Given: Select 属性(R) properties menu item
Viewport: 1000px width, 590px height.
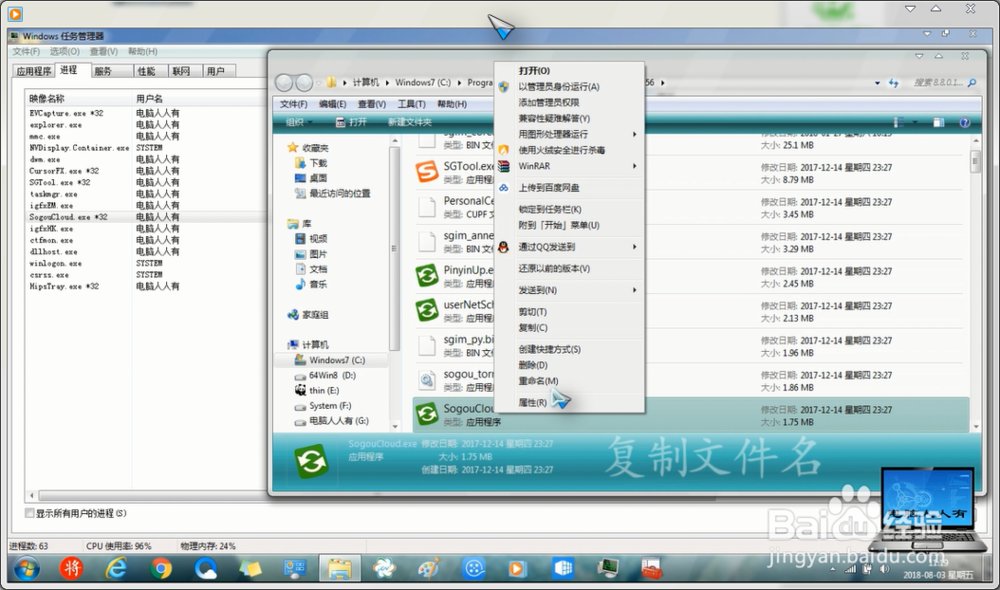Looking at the screenshot, I should (533, 402).
